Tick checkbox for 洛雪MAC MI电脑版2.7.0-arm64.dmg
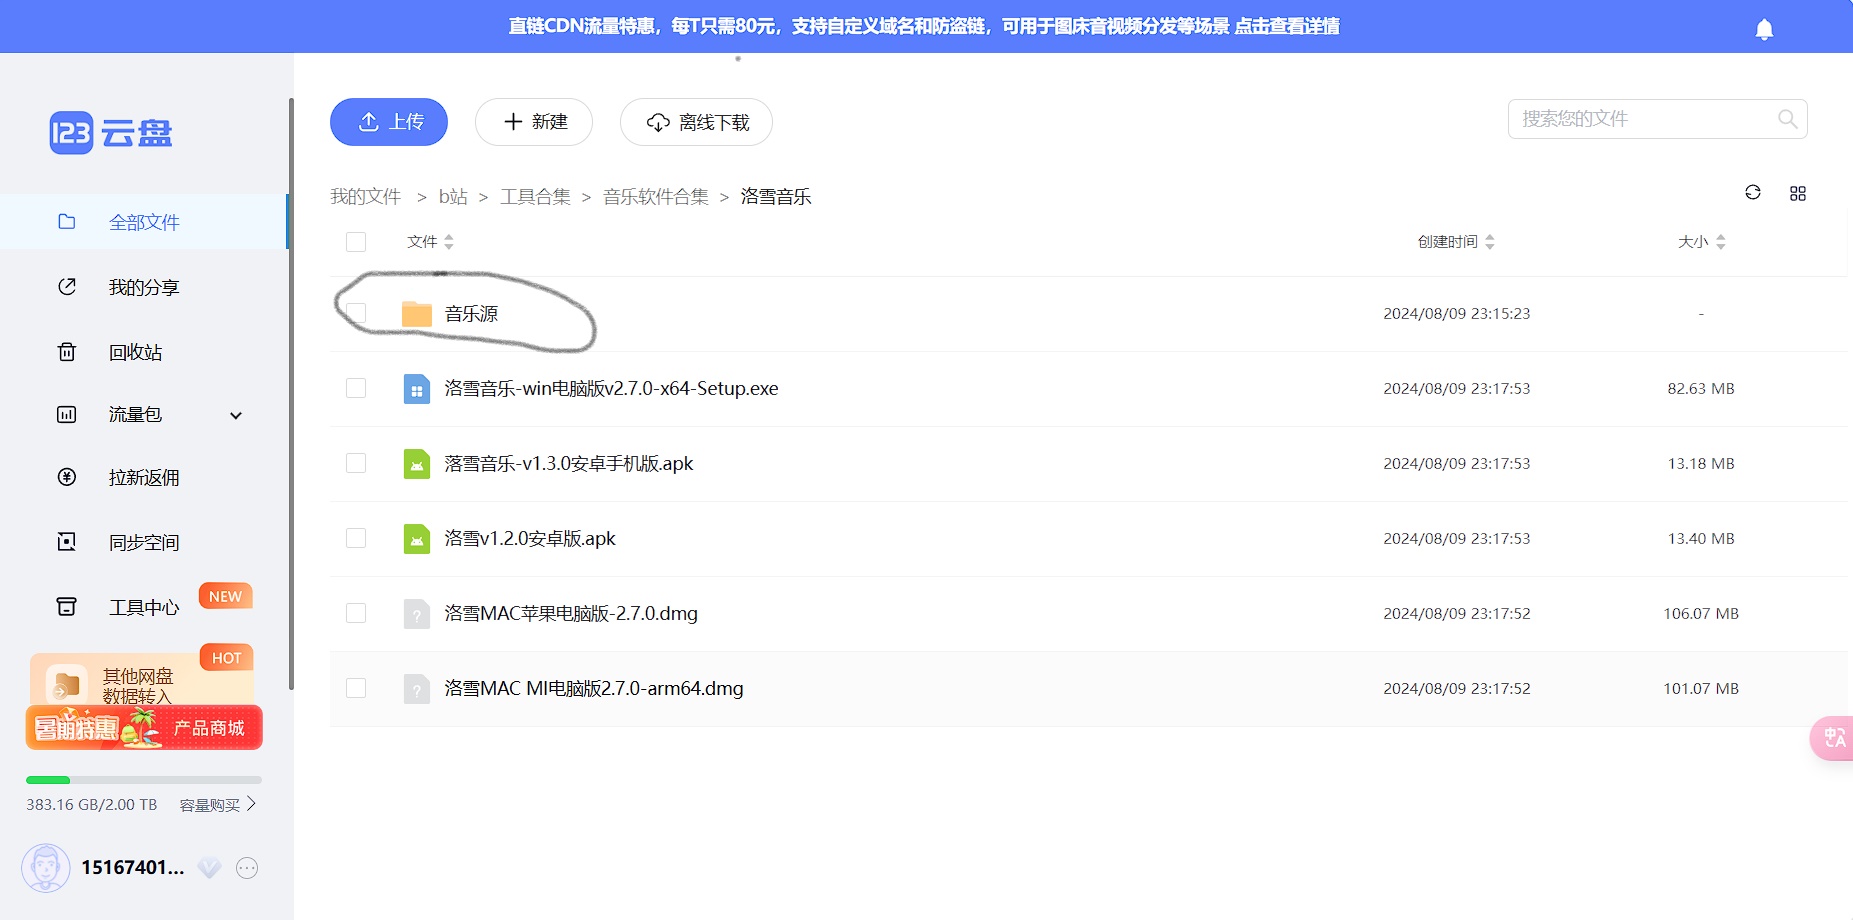This screenshot has width=1853, height=920. click(356, 689)
